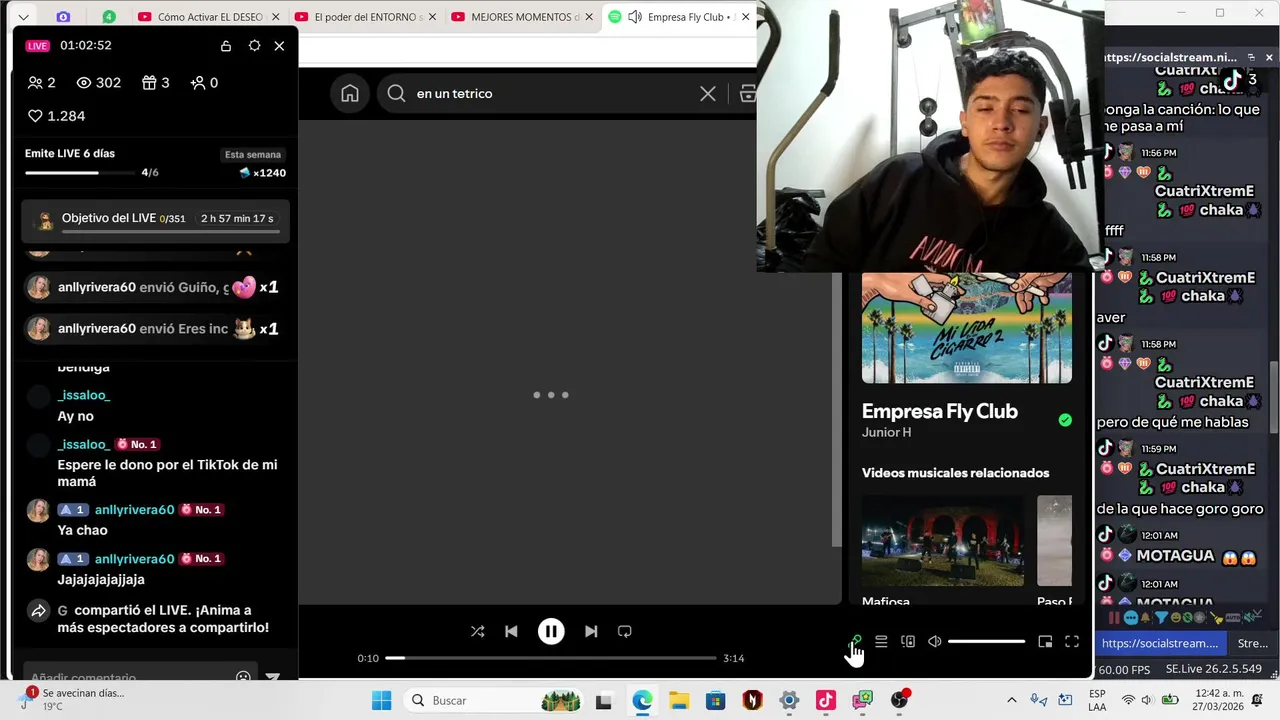
Task: Clear the Spotify search text
Action: (x=708, y=93)
